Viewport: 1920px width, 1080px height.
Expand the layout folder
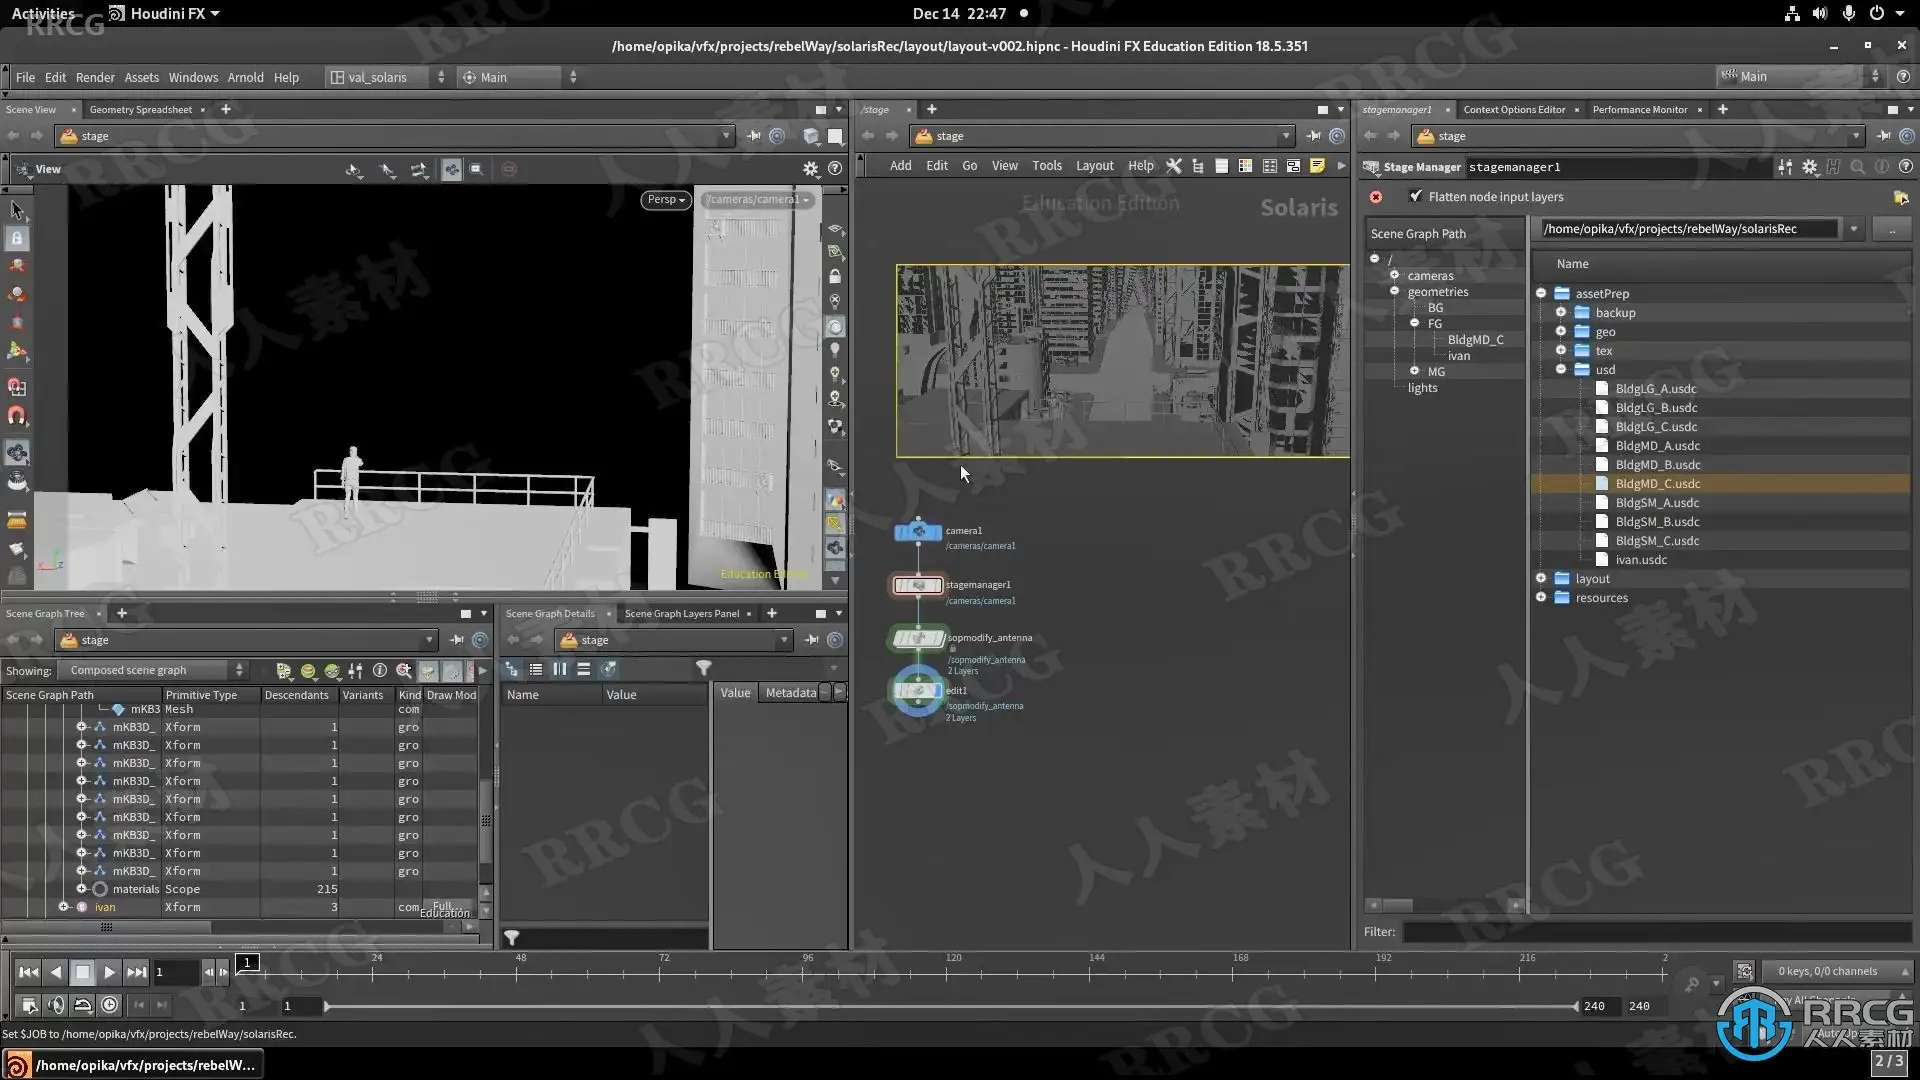pyautogui.click(x=1541, y=579)
